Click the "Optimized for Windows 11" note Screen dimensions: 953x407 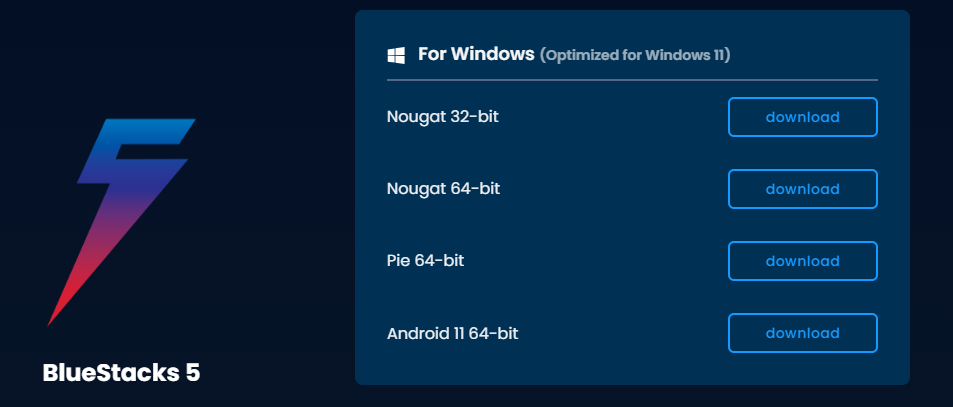point(635,55)
